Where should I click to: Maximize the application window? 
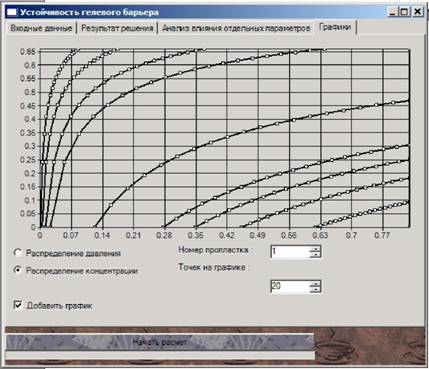click(x=404, y=12)
